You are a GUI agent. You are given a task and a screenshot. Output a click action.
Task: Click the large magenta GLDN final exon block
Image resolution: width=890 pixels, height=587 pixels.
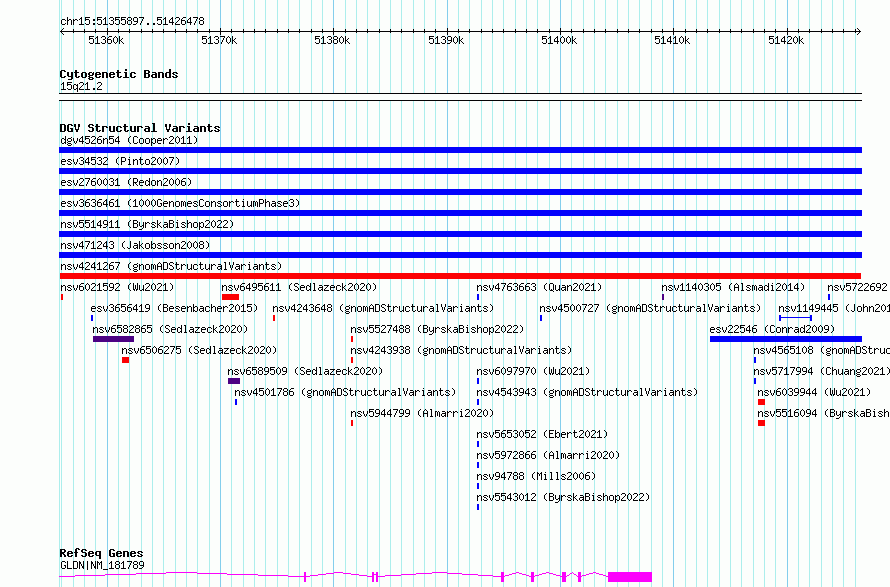(x=630, y=577)
